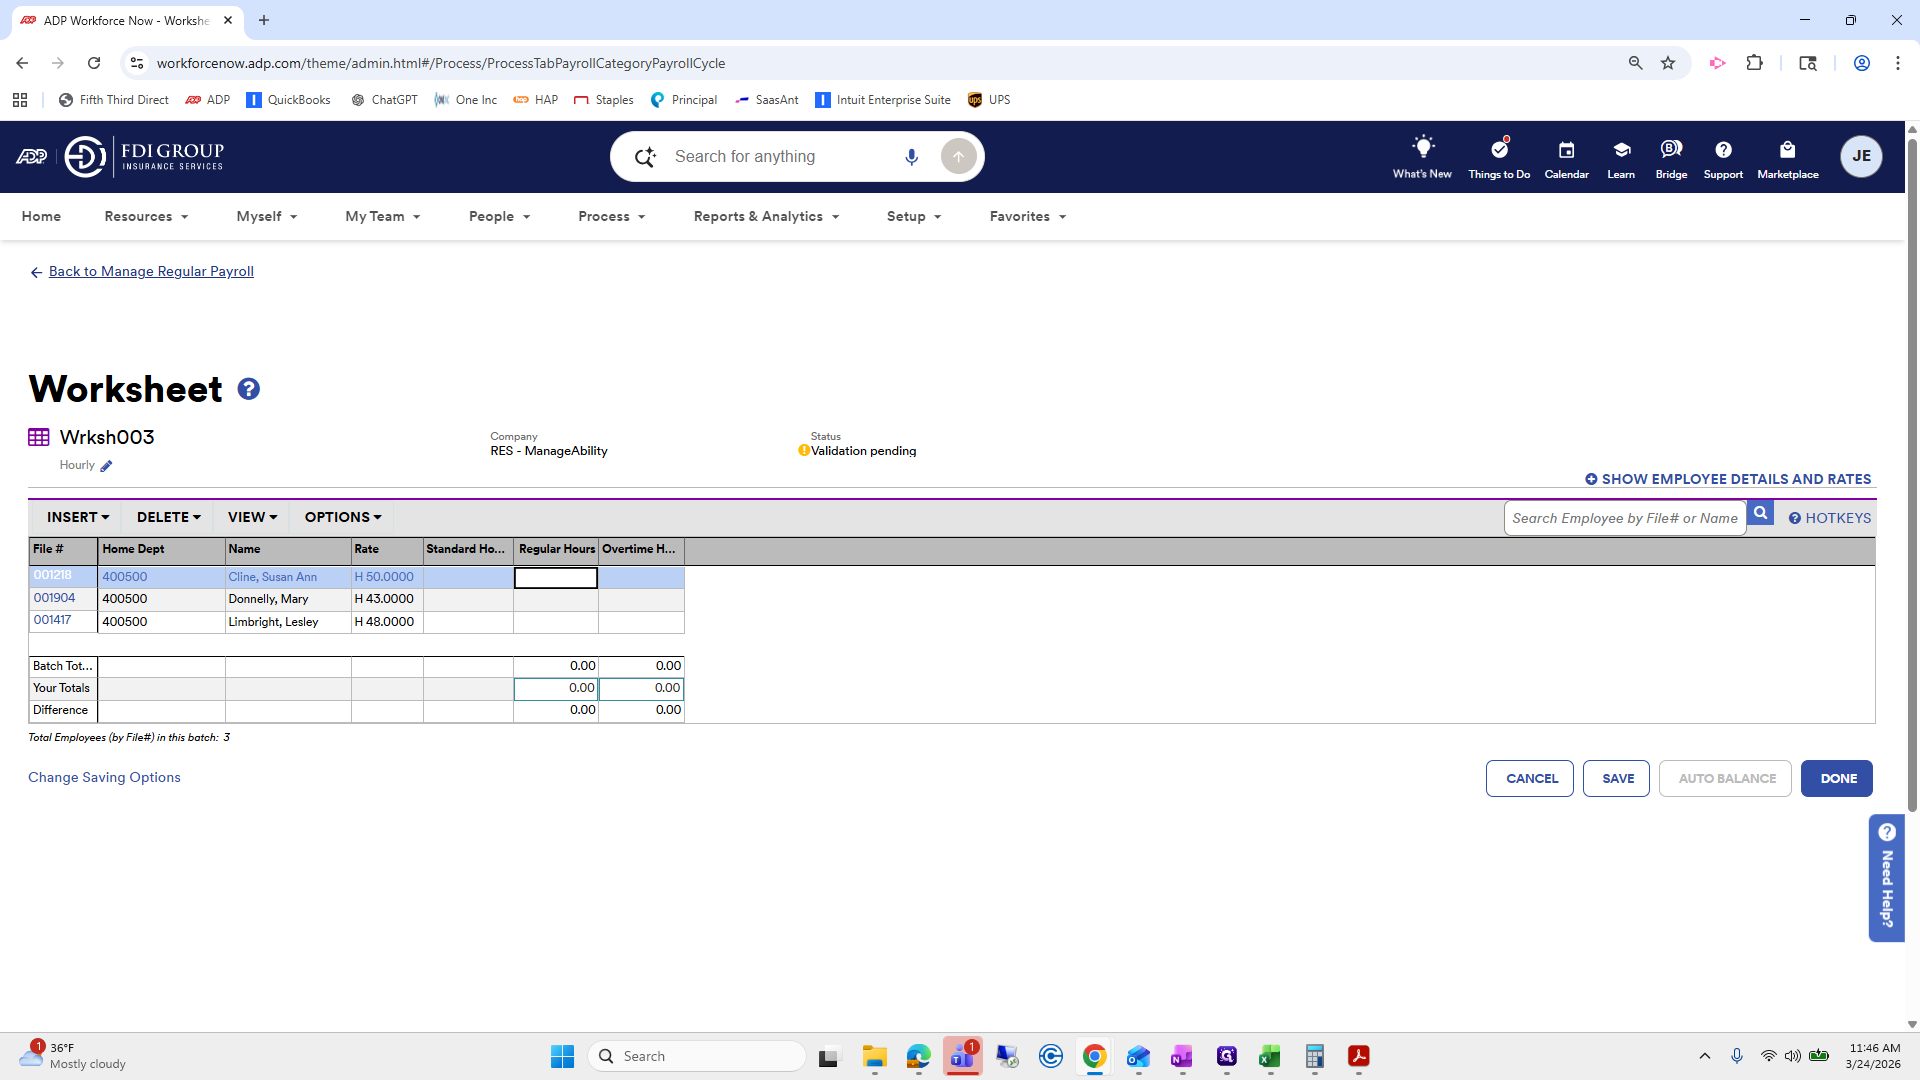Click the microphone in the search bar
1920x1080 pixels.
coord(911,156)
